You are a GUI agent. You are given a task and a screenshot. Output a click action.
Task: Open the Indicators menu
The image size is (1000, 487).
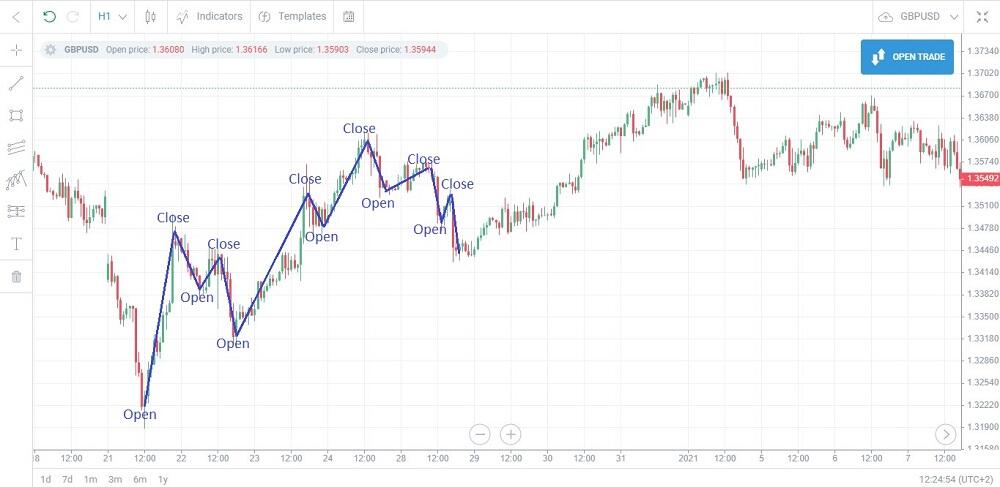209,17
